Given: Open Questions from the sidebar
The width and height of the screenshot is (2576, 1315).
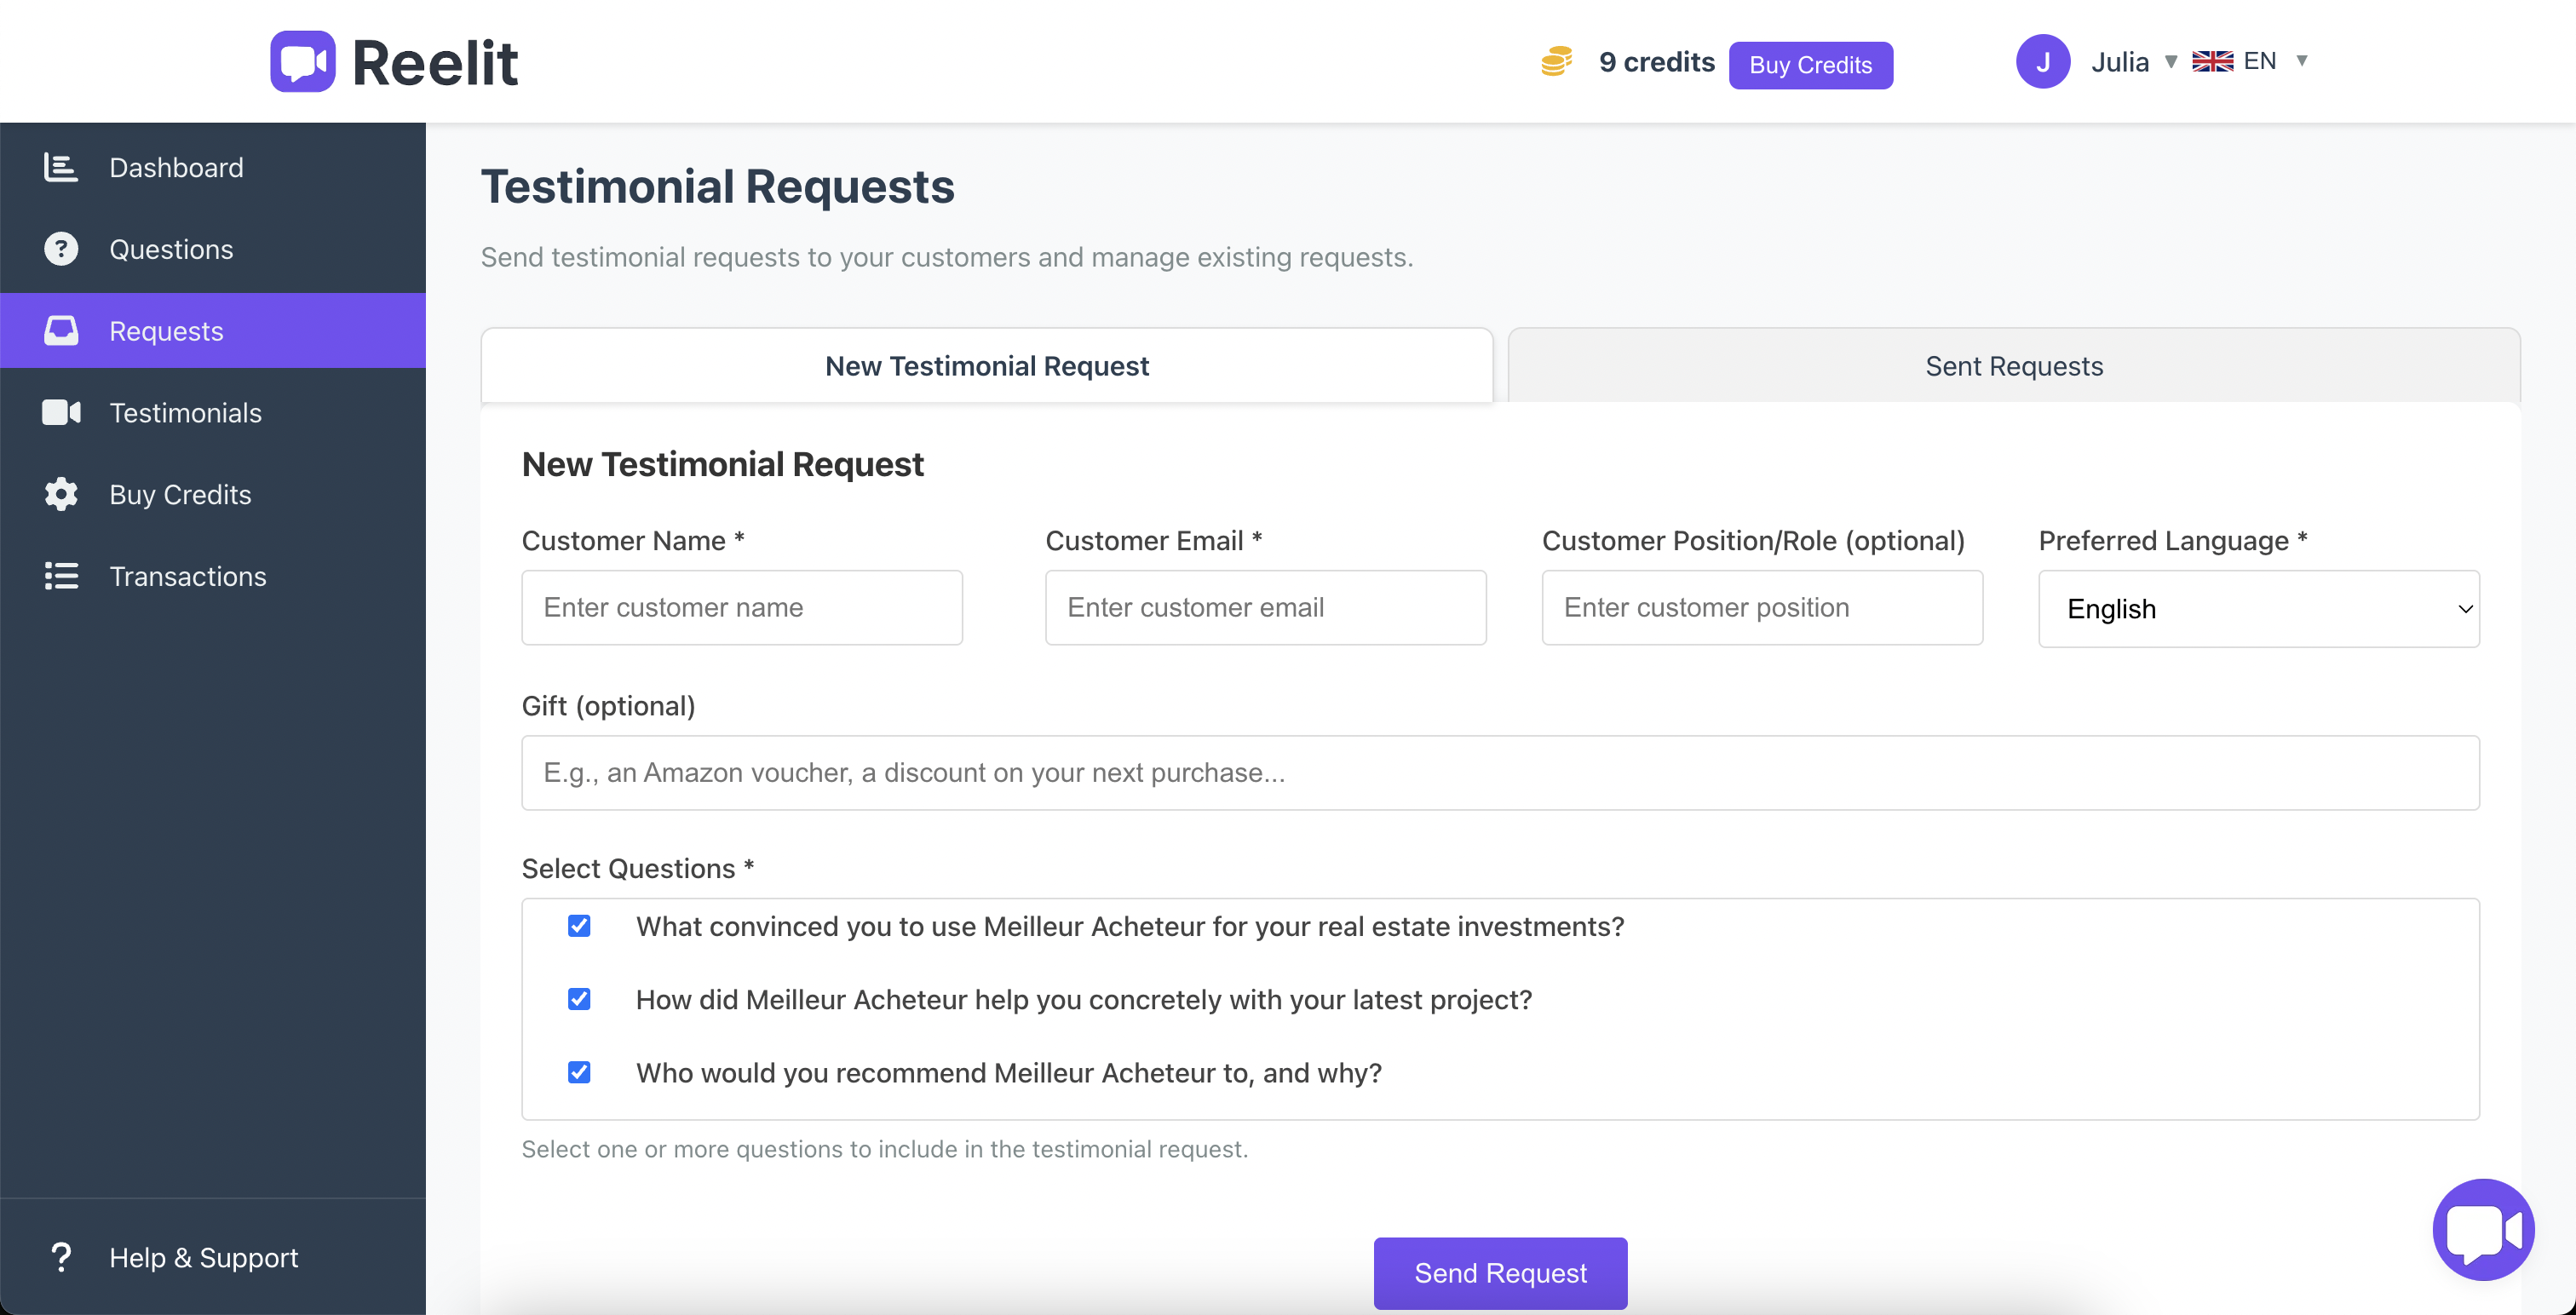Looking at the screenshot, I should coord(213,249).
